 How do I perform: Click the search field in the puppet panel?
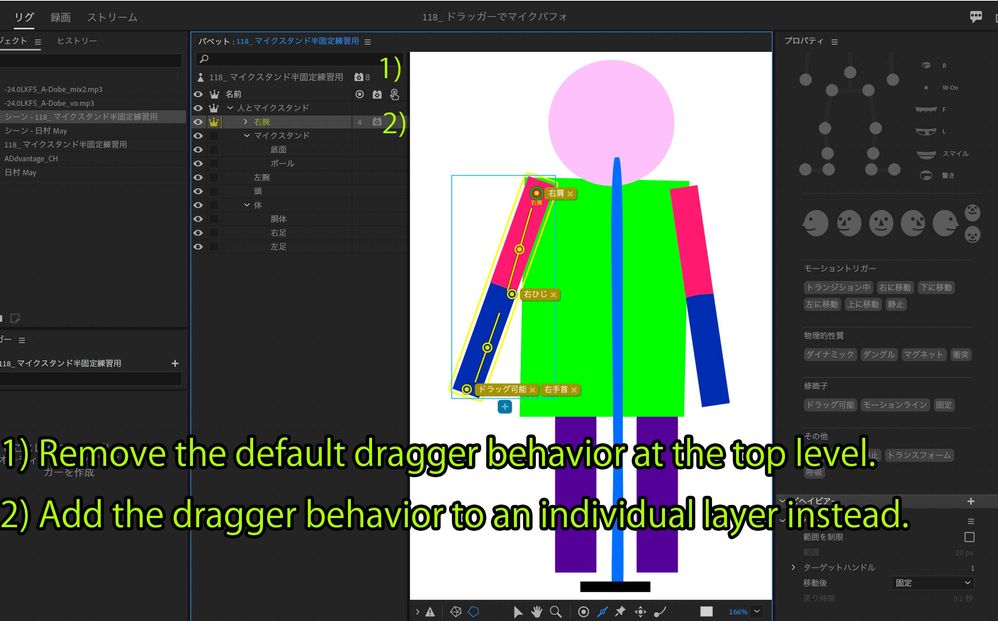click(x=290, y=59)
